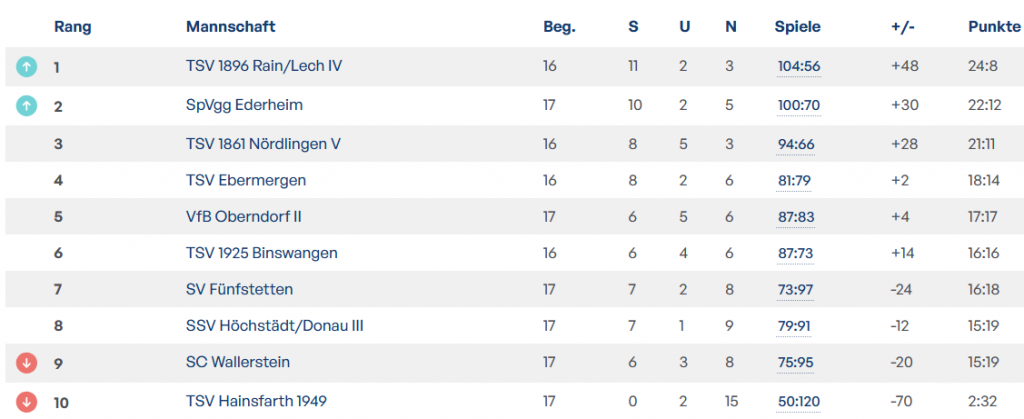Open the SpVgg Ederheim team page

click(x=244, y=105)
